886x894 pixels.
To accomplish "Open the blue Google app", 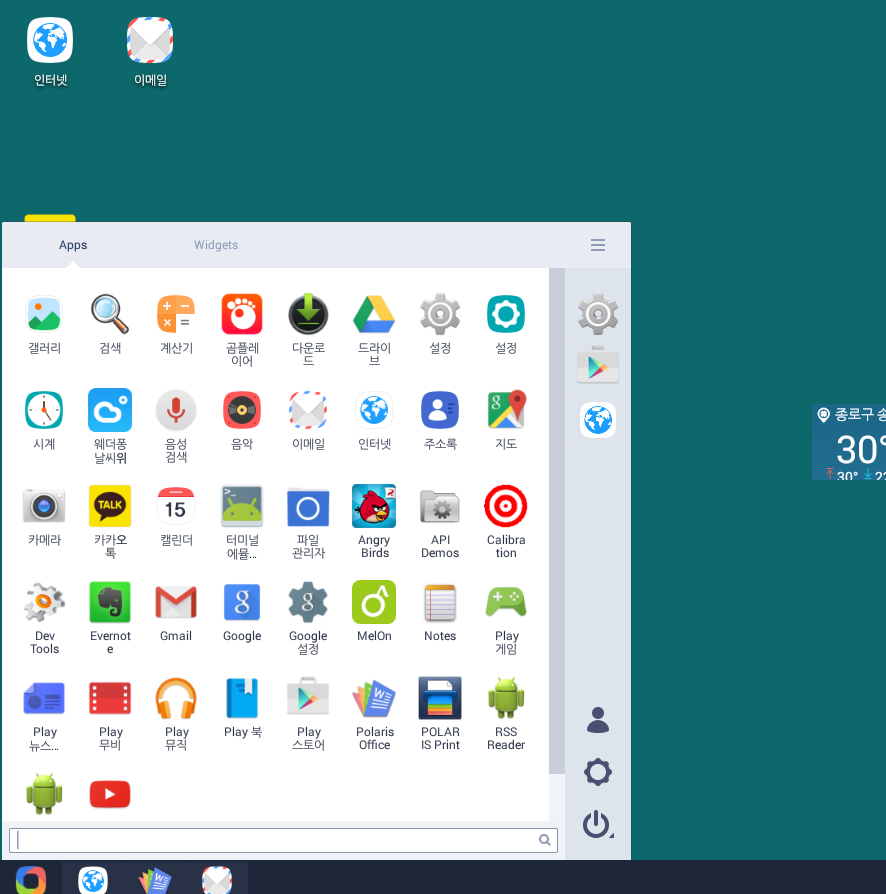I will [x=242, y=602].
